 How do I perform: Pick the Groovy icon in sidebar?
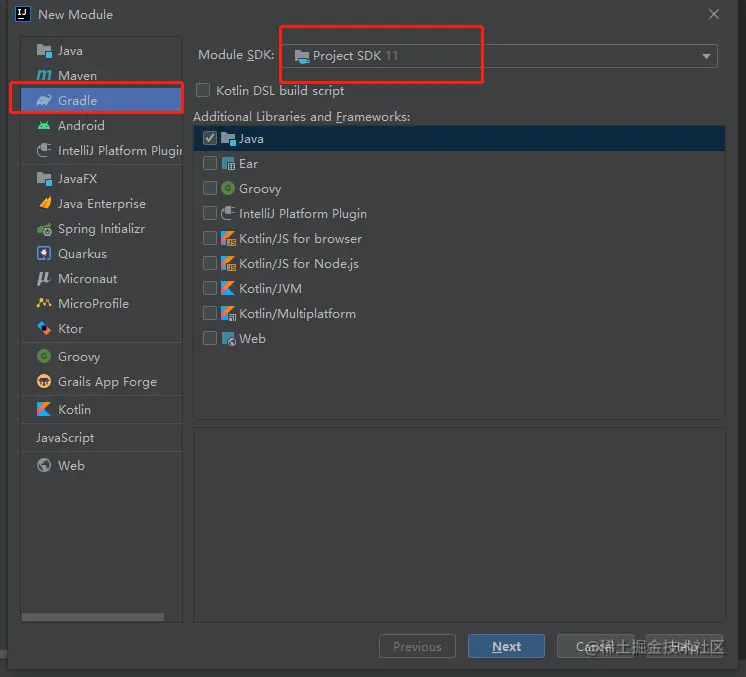coord(44,356)
